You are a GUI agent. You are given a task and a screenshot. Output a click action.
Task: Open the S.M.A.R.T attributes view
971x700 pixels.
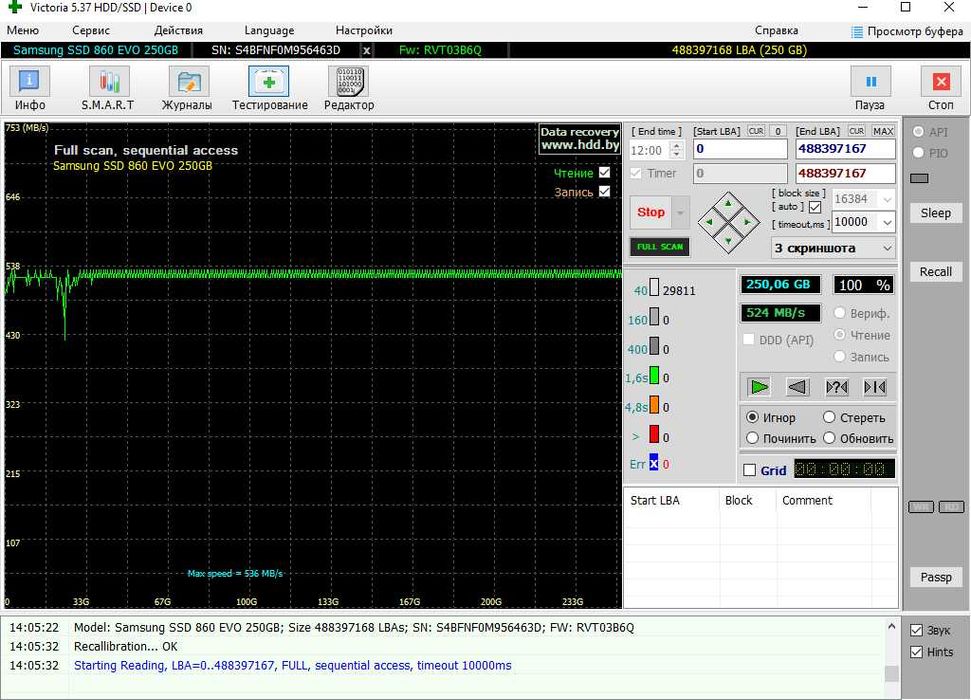(x=108, y=88)
